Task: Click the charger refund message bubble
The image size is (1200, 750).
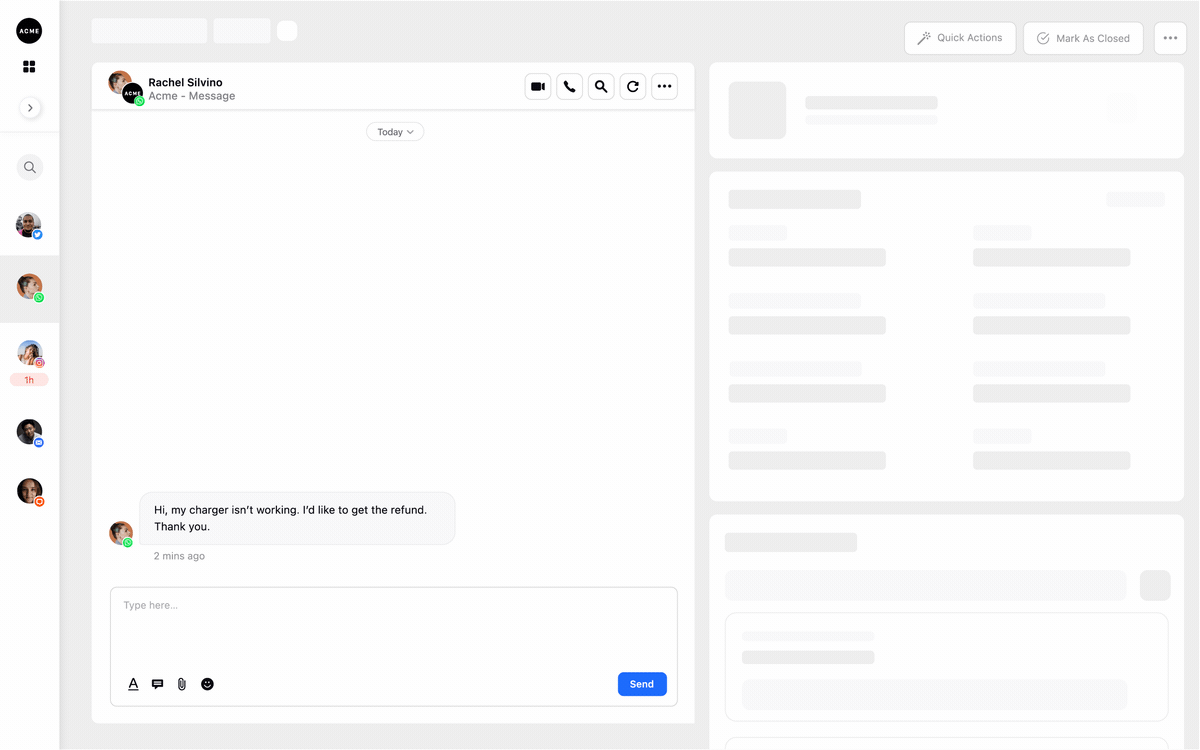Action: (297, 518)
